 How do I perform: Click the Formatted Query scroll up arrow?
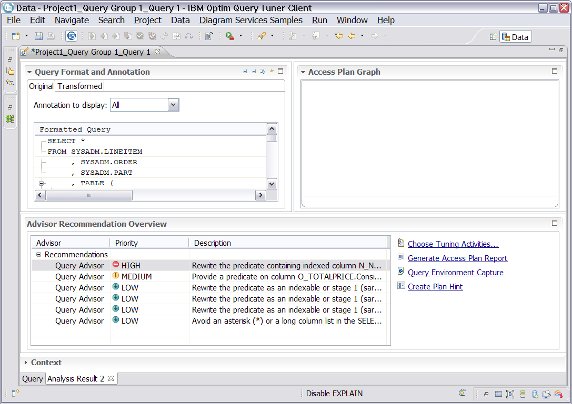272,130
